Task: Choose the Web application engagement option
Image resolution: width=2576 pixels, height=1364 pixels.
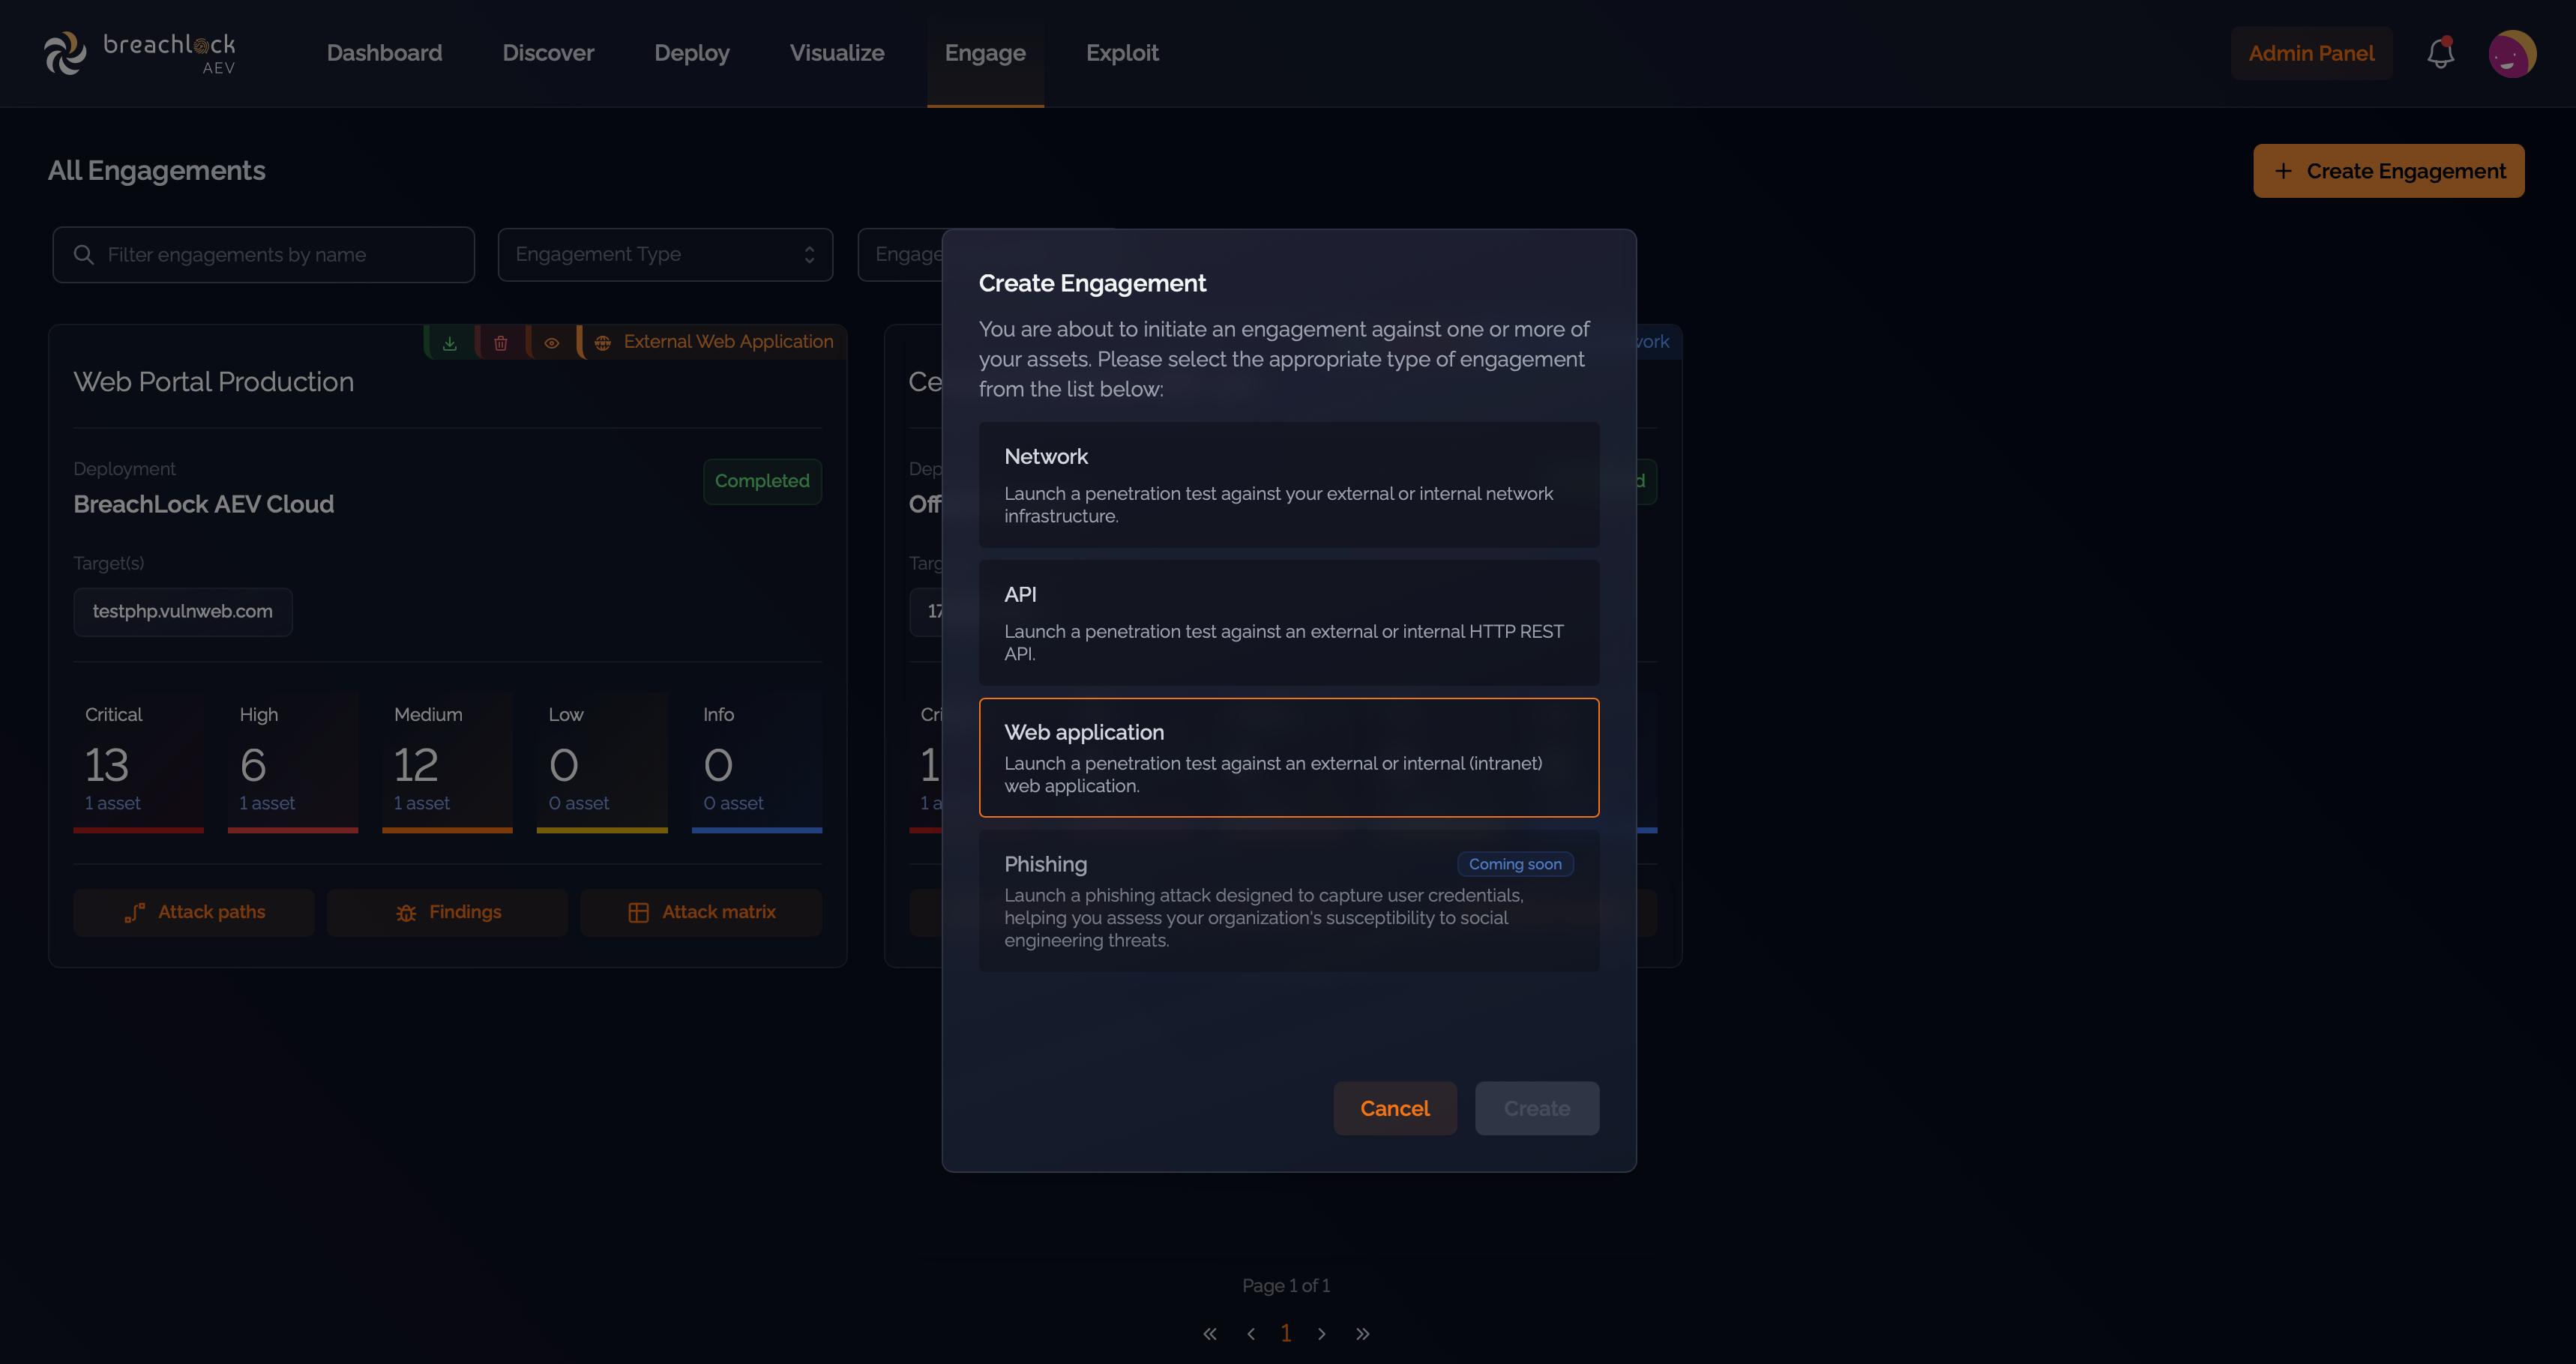Action: (x=1288, y=758)
